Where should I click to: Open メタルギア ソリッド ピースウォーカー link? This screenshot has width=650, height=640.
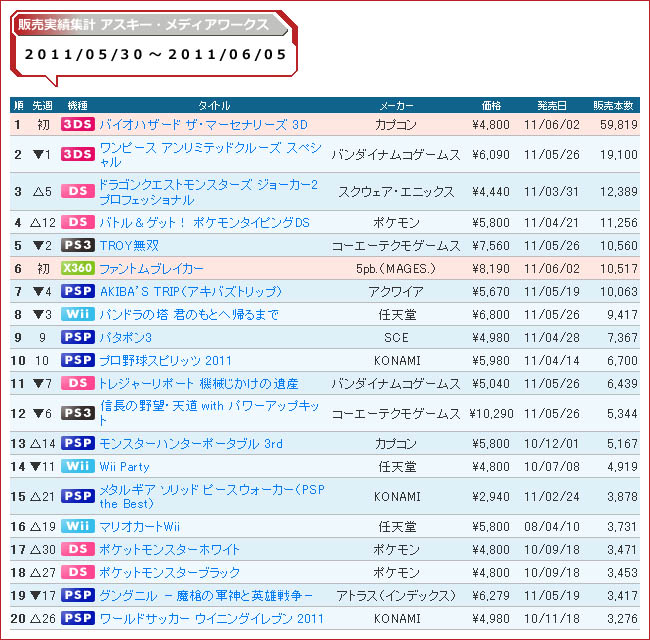212,497
